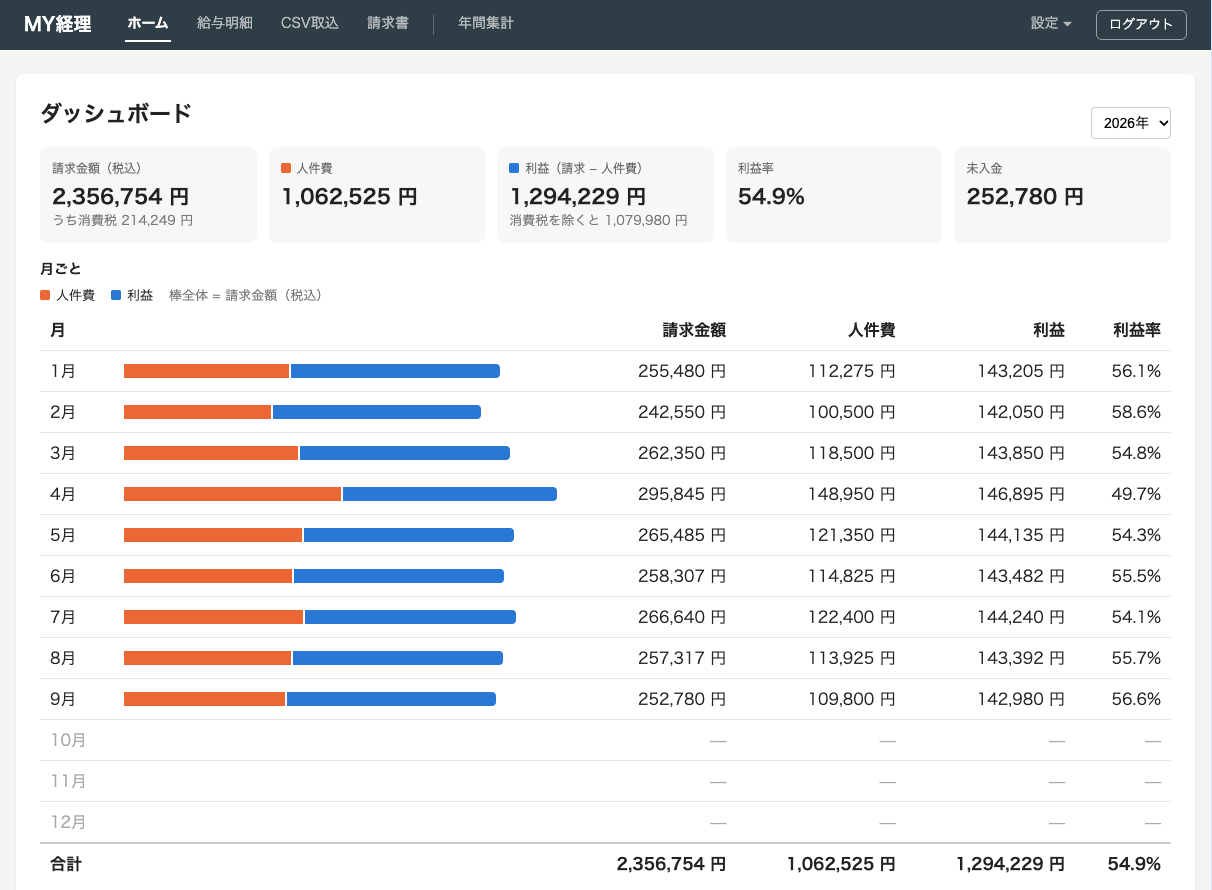Click 114,825 円 in 6月 row

pyautogui.click(x=852, y=576)
